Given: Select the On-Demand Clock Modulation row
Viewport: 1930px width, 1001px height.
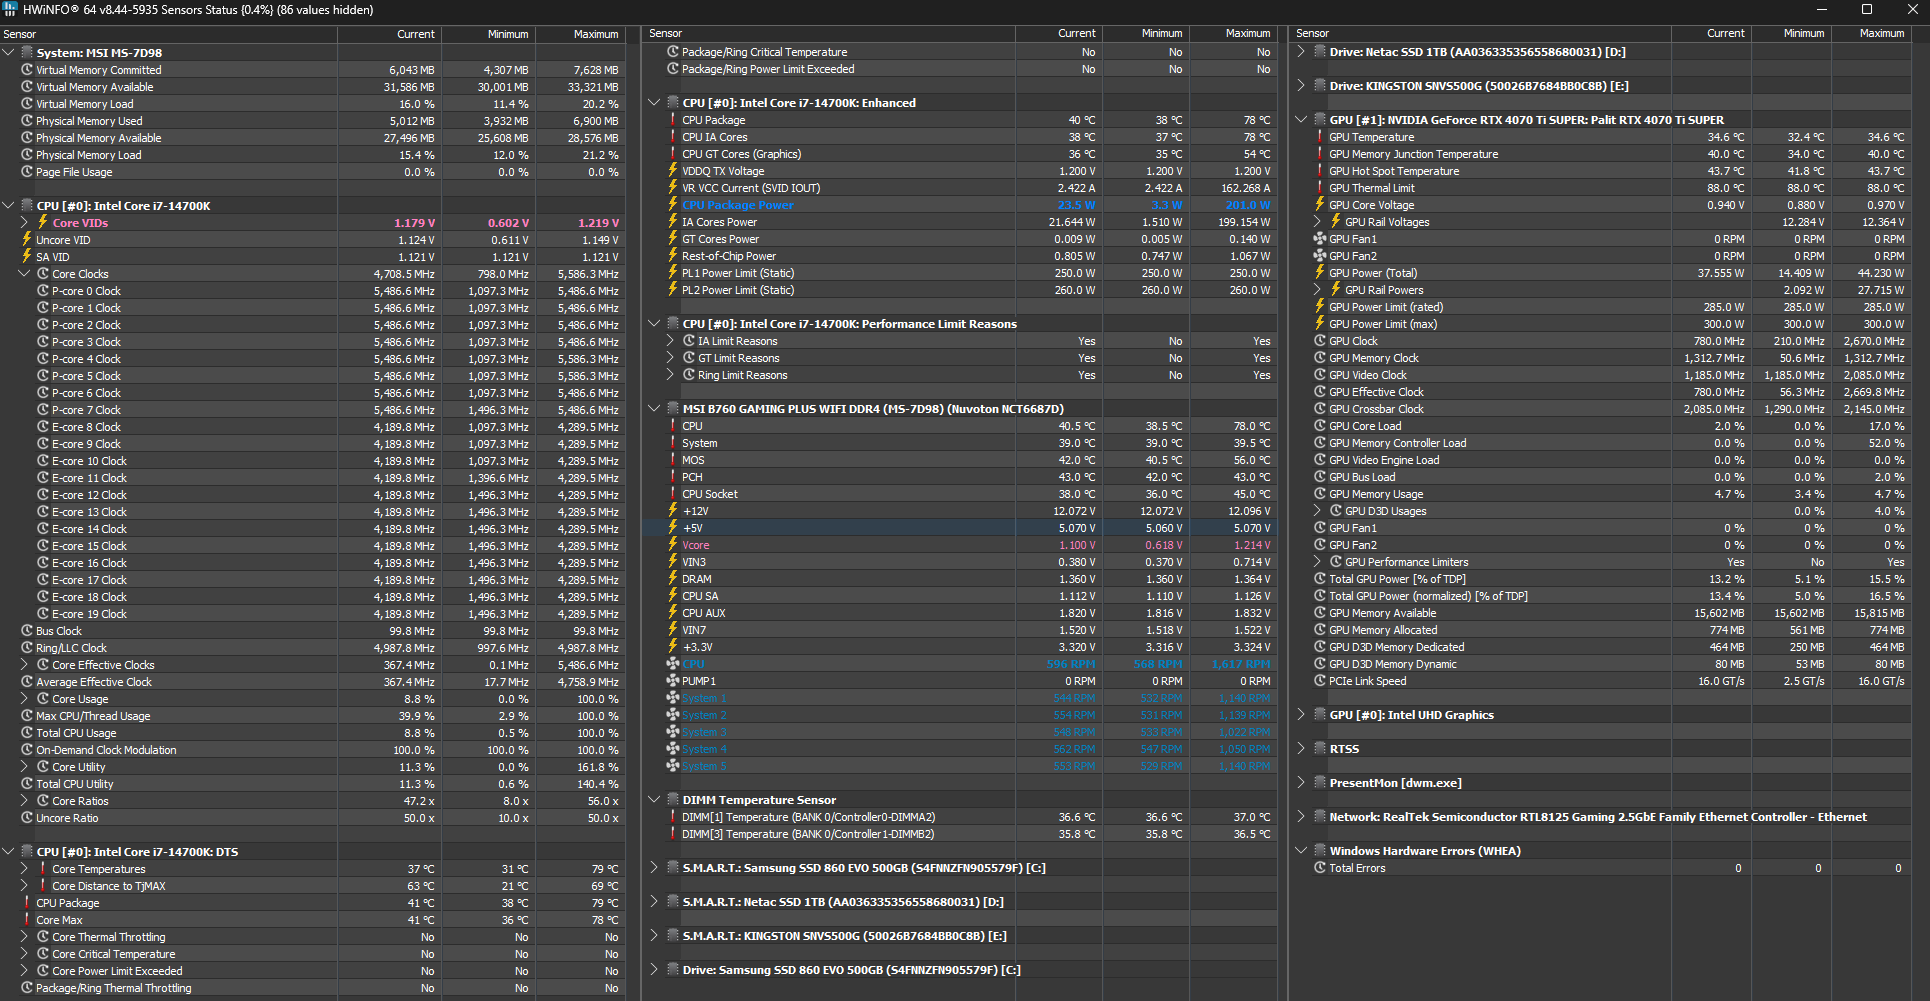Looking at the screenshot, I should click(x=312, y=750).
